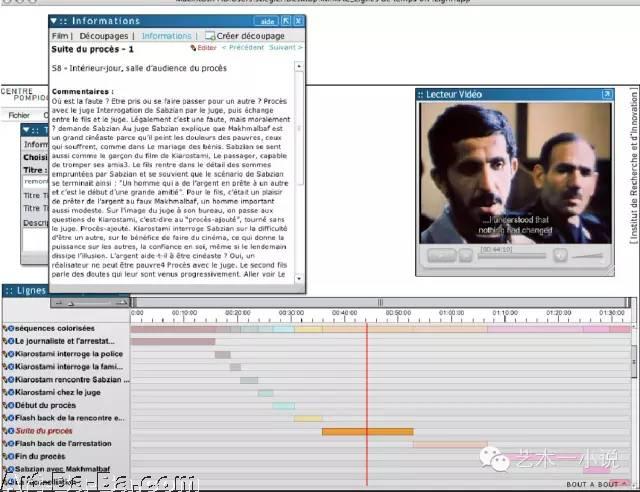Click the 'Suite du procès' line label
This screenshot has height=492, width=640.
(x=44, y=431)
